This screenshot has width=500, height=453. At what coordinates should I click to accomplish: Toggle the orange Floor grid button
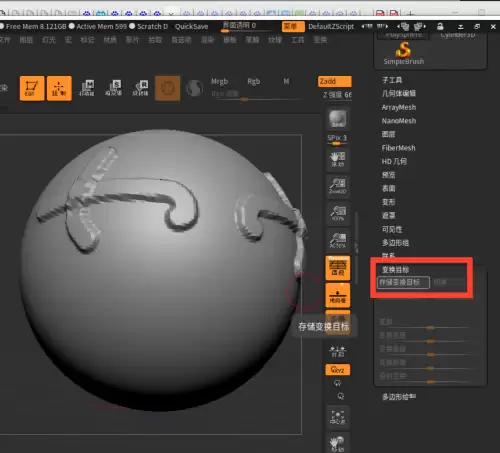(338, 295)
